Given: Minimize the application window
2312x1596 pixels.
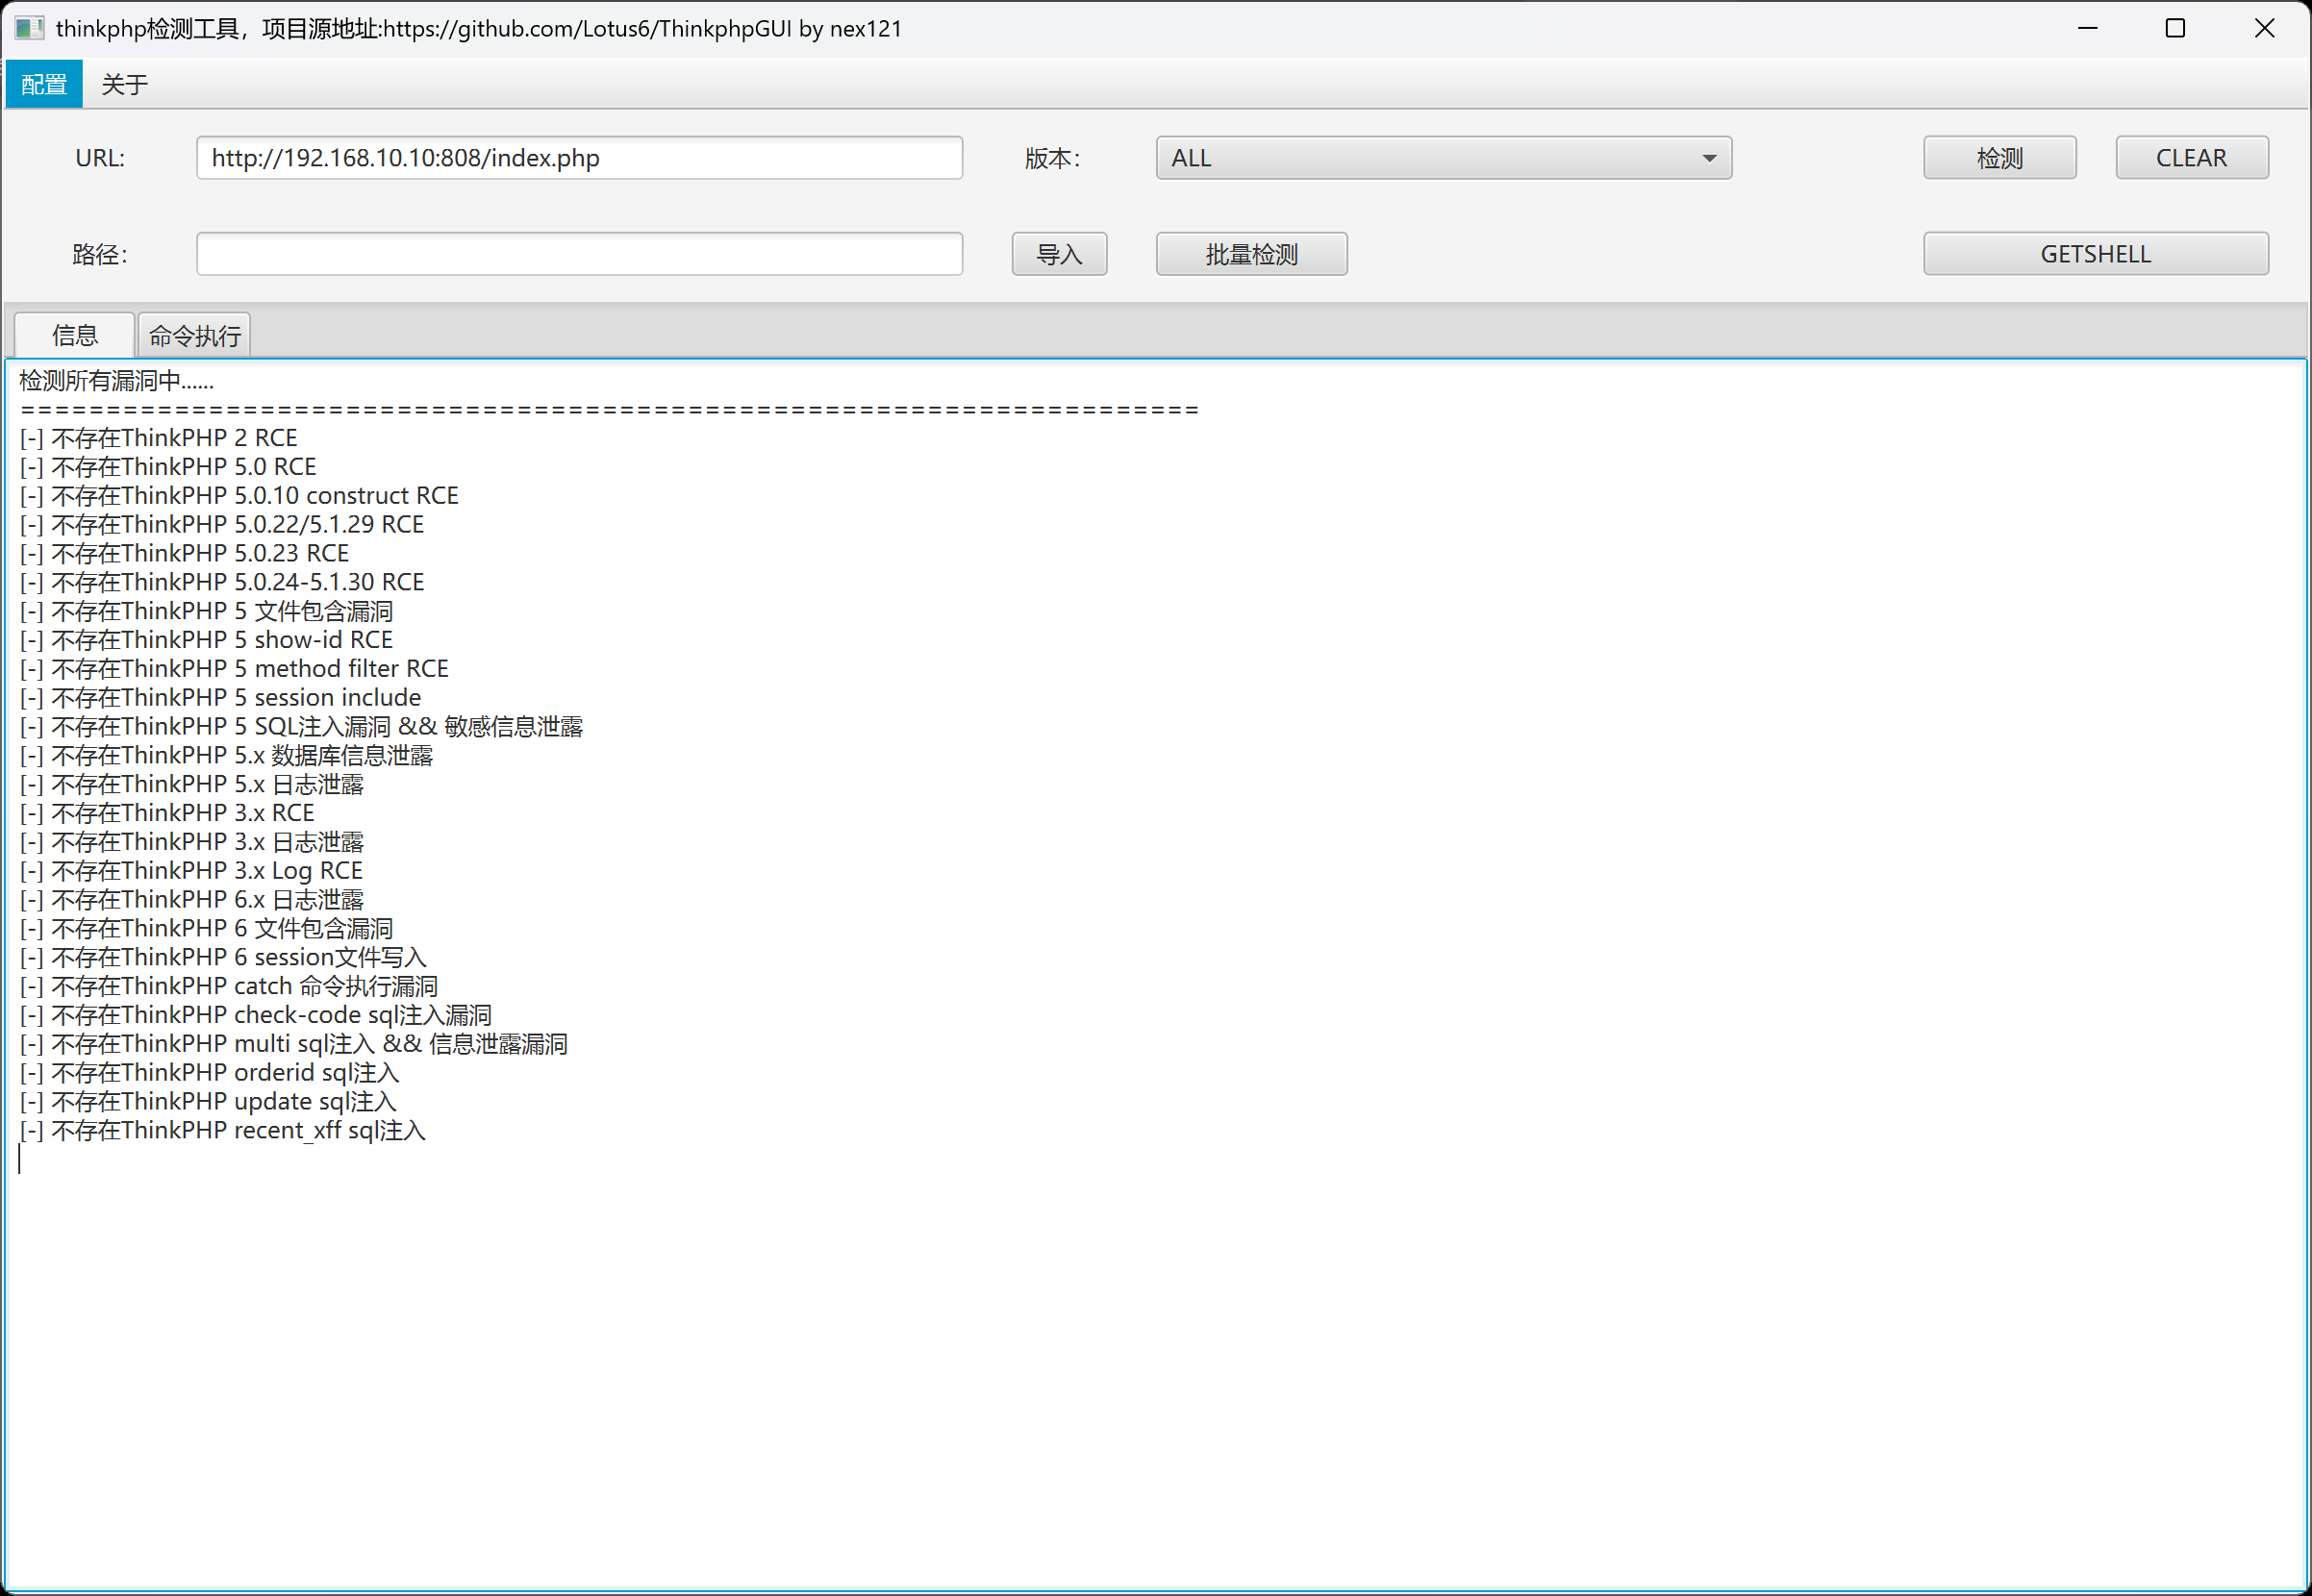Looking at the screenshot, I should click(2087, 28).
